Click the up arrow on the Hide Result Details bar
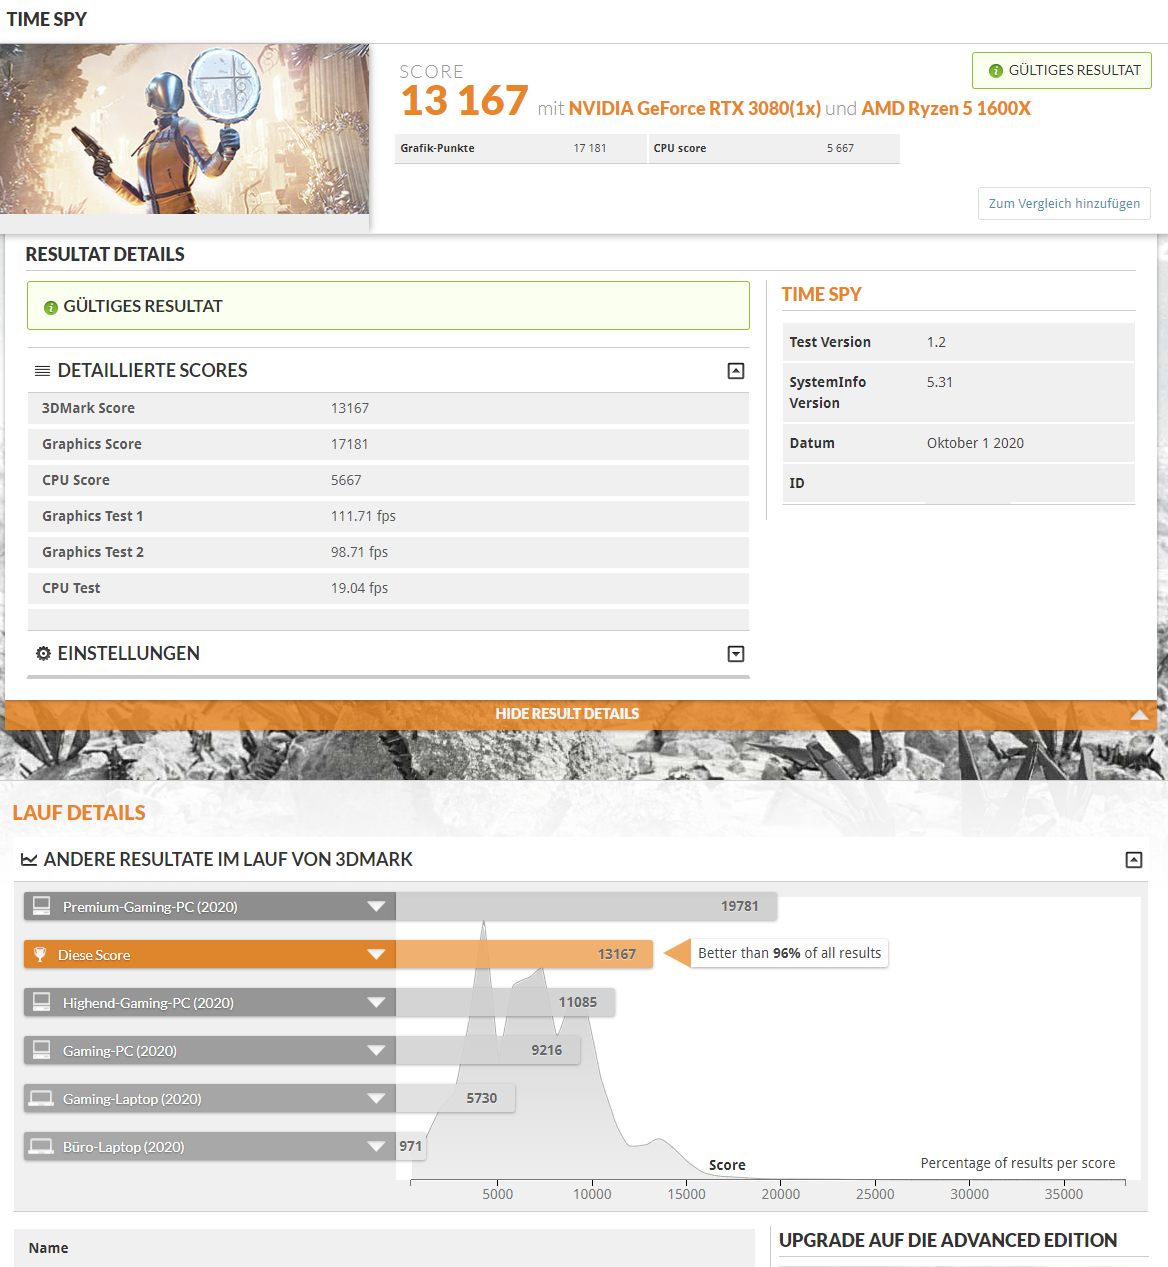The image size is (1168, 1267). tap(1139, 715)
